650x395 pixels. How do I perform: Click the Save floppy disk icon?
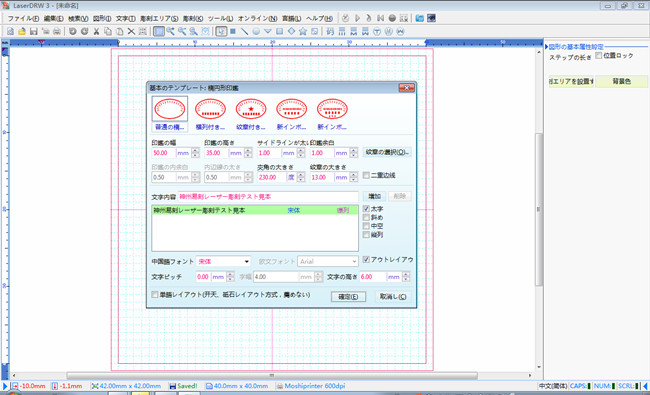pos(34,32)
